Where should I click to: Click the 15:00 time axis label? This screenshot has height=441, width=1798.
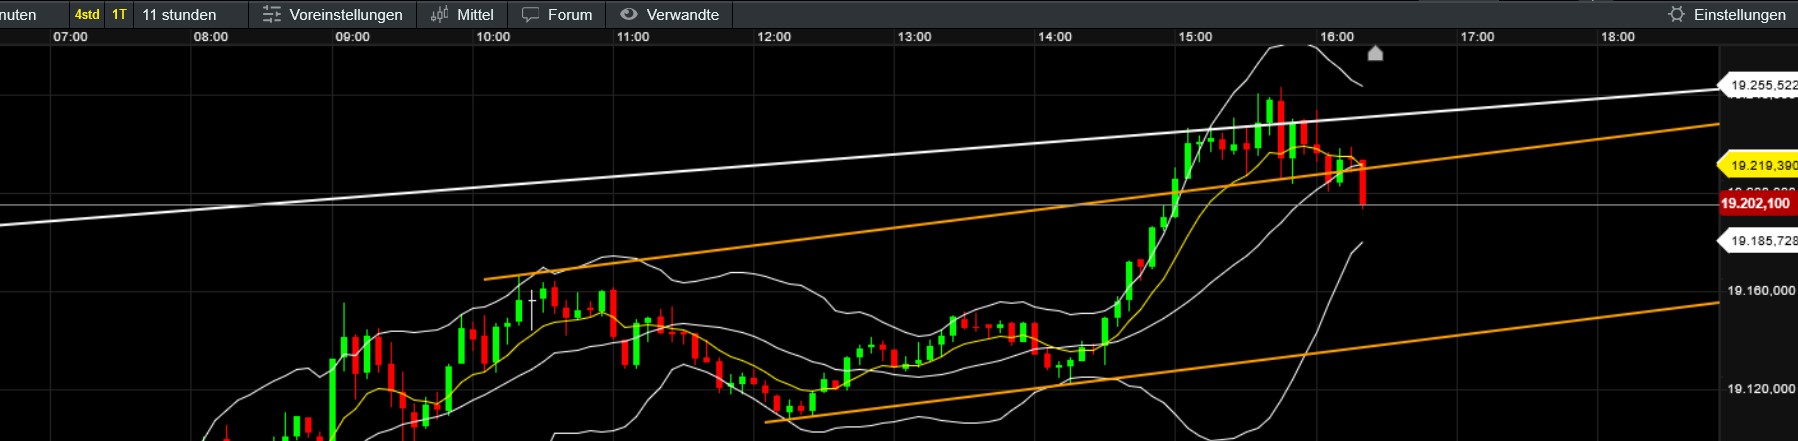(x=1195, y=37)
